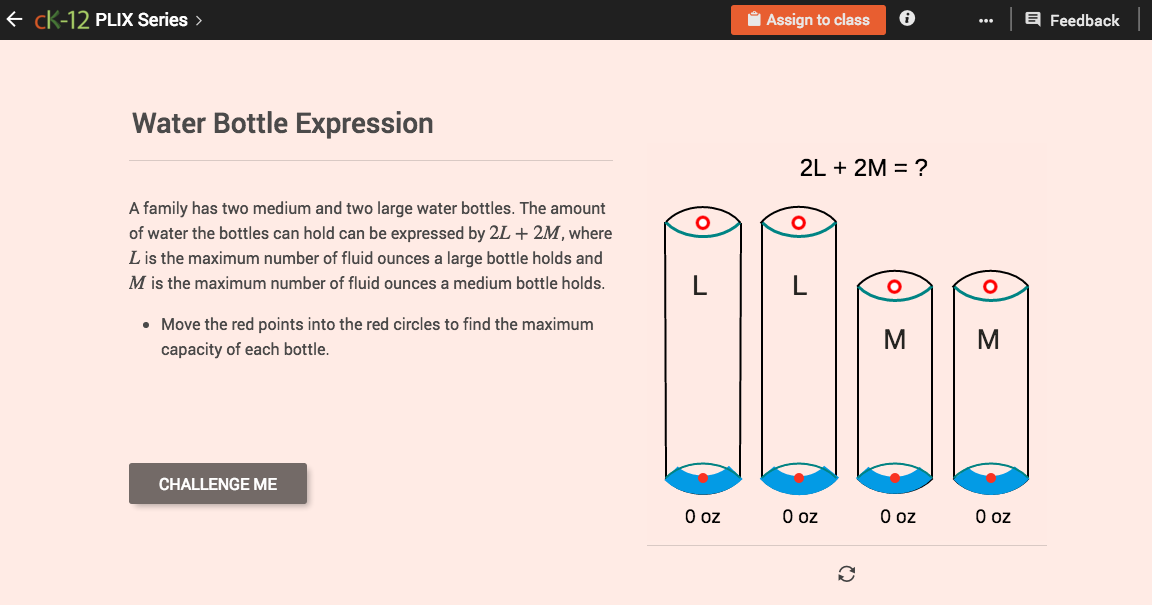Reset the simulation with the refresh icon
This screenshot has width=1152, height=605.
pyautogui.click(x=846, y=574)
